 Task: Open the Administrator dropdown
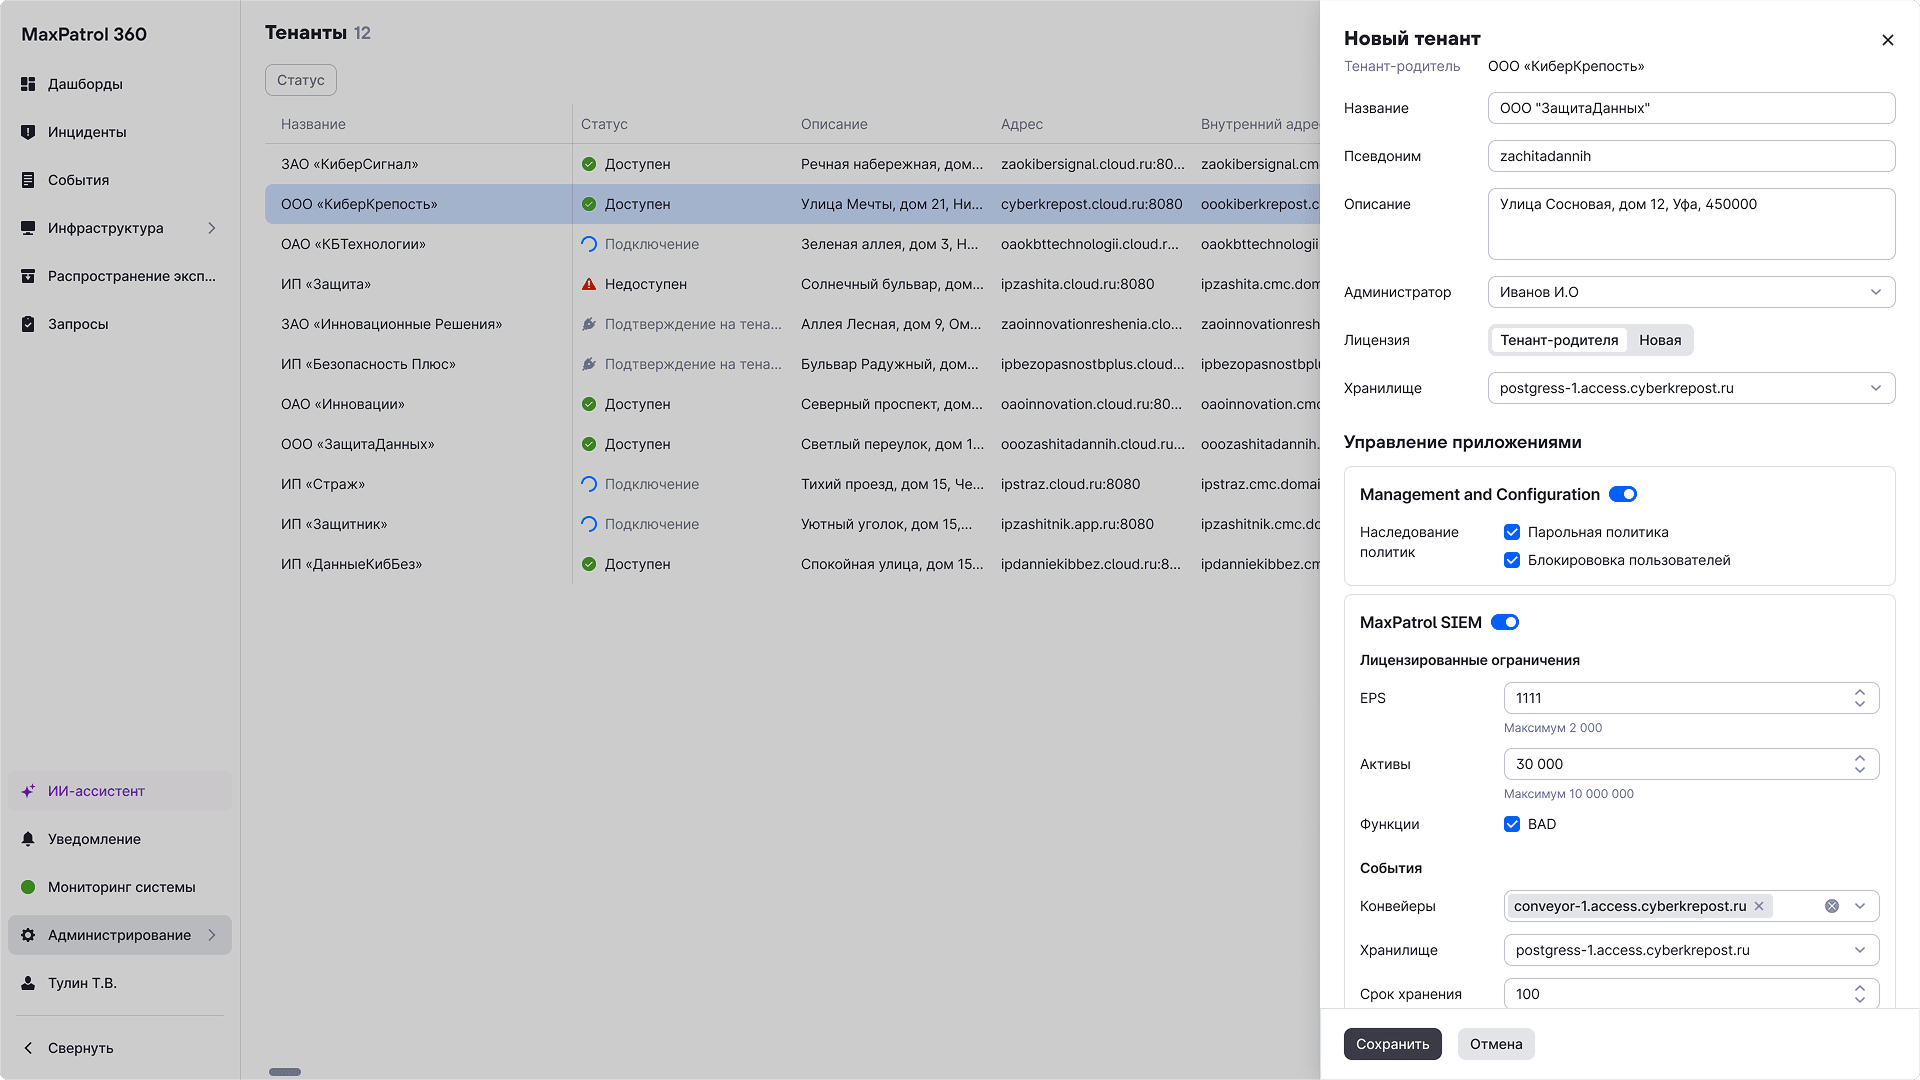click(1691, 292)
